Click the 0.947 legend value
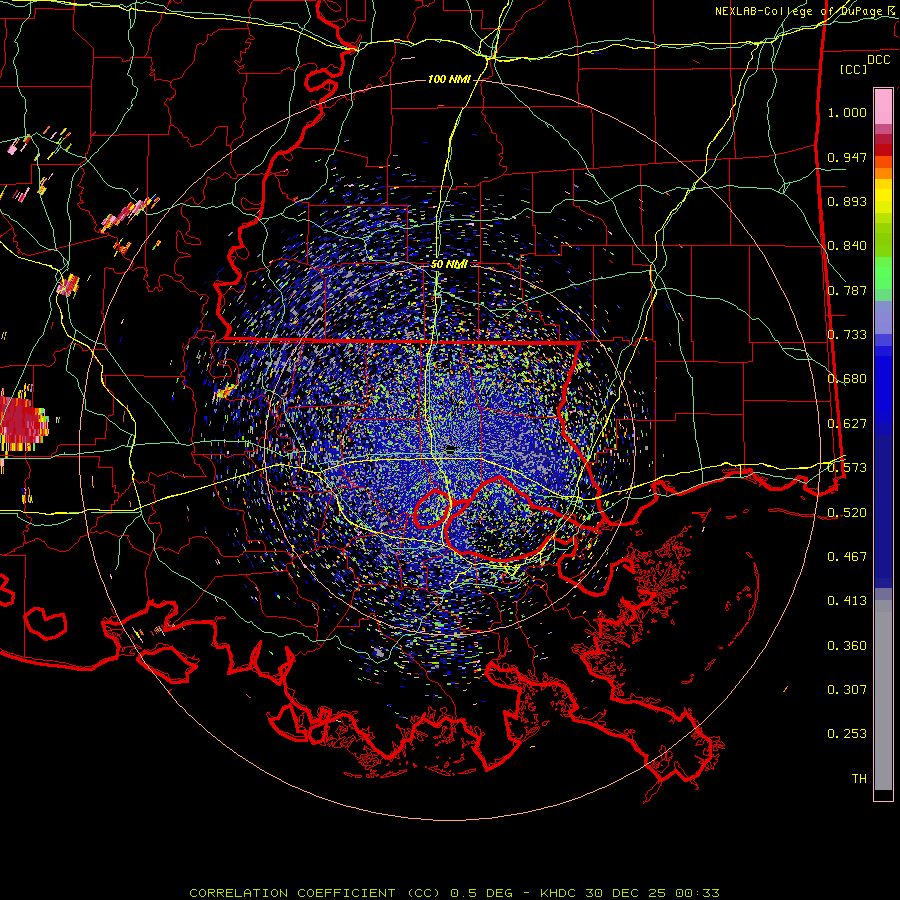The height and width of the screenshot is (900, 900). pyautogui.click(x=847, y=157)
